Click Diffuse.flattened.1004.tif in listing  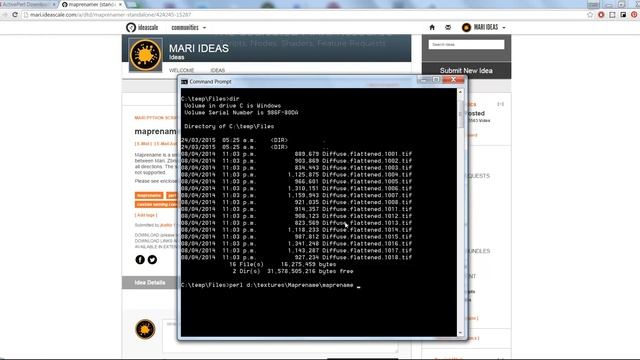pyautogui.click(x=367, y=175)
